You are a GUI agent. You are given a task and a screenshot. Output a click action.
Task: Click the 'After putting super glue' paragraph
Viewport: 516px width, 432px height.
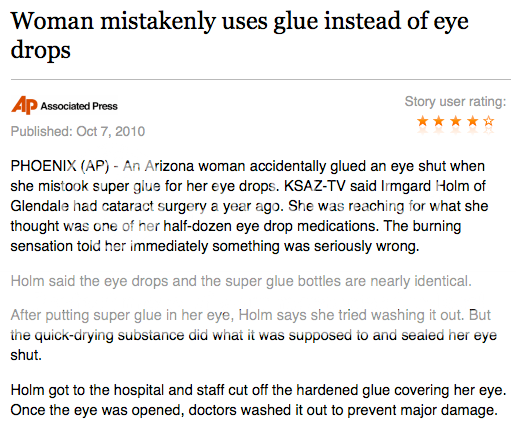[253, 335]
